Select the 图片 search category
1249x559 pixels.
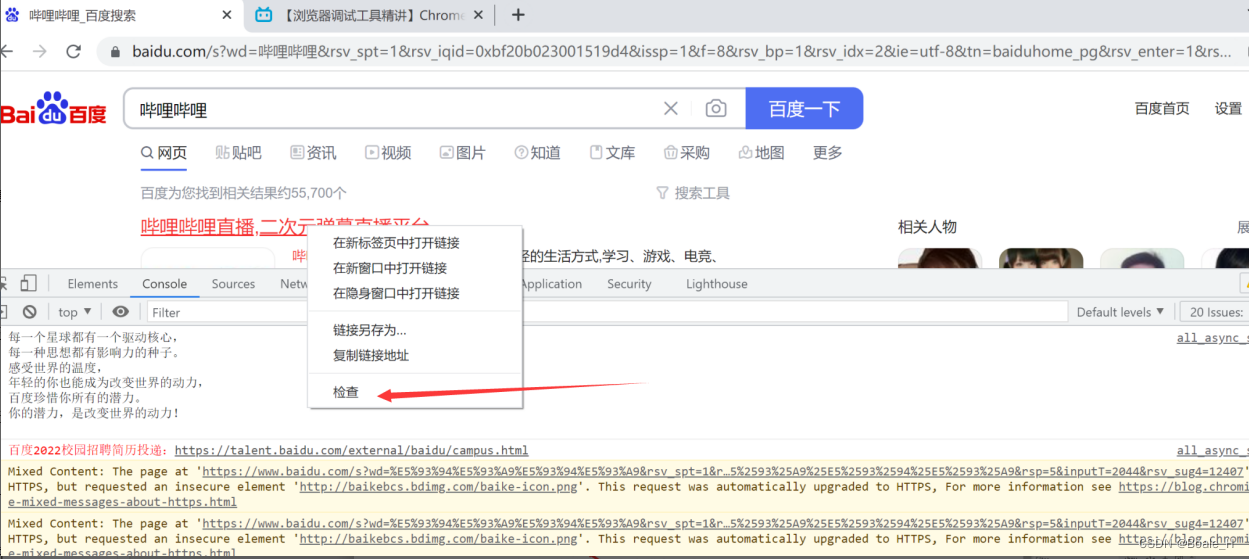463,153
